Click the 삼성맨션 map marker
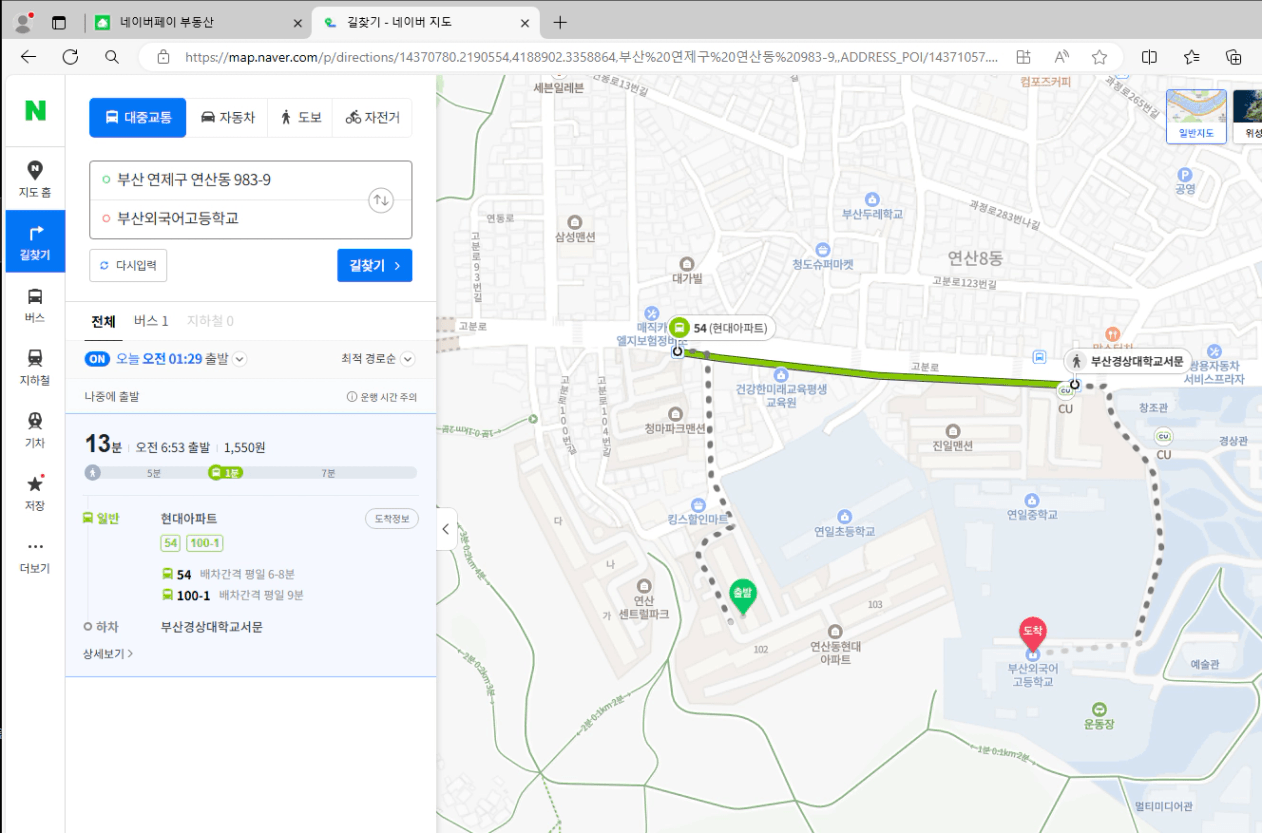 coord(575,222)
